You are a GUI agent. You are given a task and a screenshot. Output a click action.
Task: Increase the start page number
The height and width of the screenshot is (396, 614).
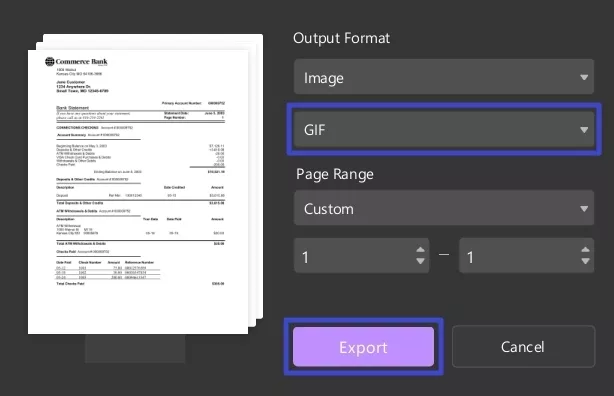tap(420, 250)
